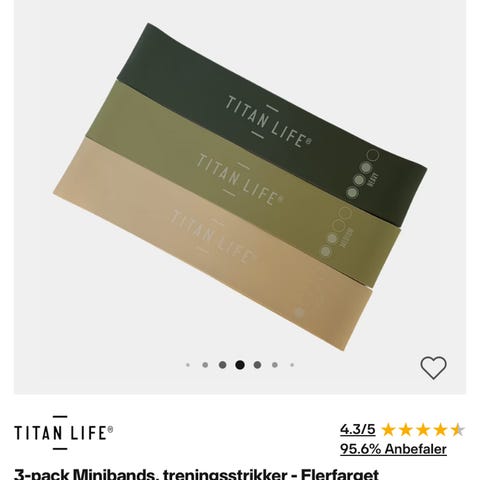Click the Heavy resistance dots on dark band

(363, 174)
